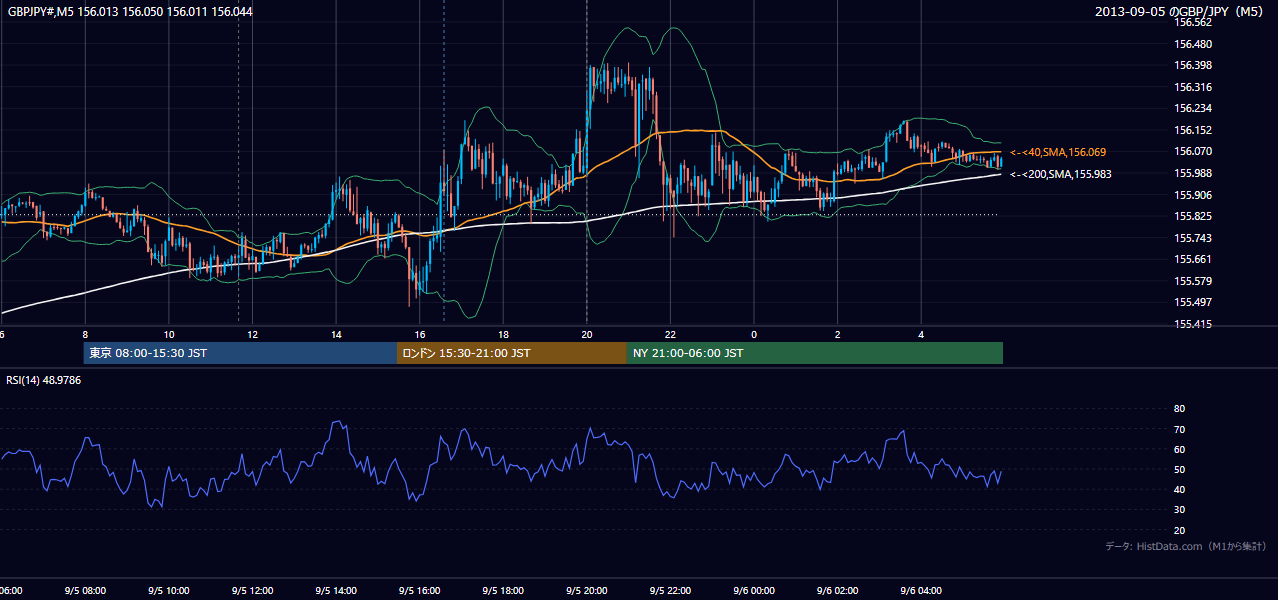Click the RSI(14) 48.9786 indicator label
This screenshot has width=1278, height=600.
pyautogui.click(x=44, y=380)
